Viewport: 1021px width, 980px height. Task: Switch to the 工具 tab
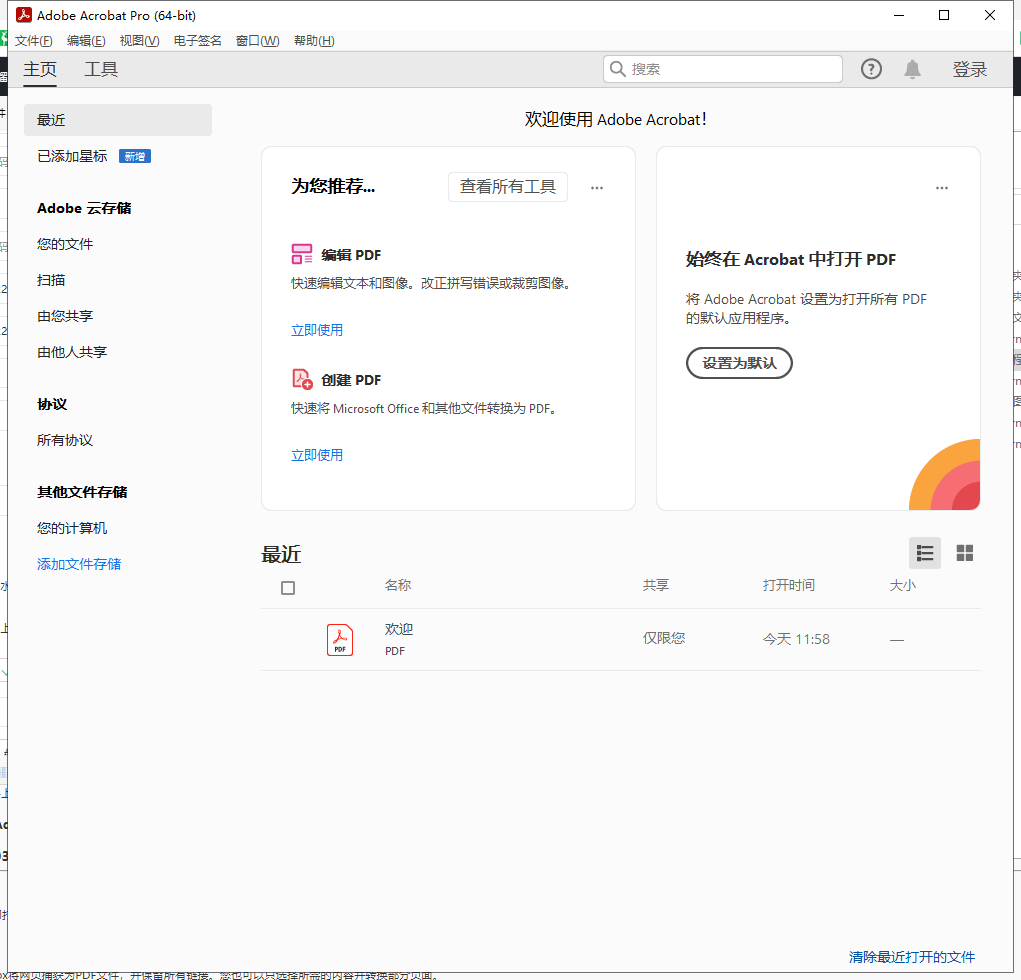coord(101,70)
